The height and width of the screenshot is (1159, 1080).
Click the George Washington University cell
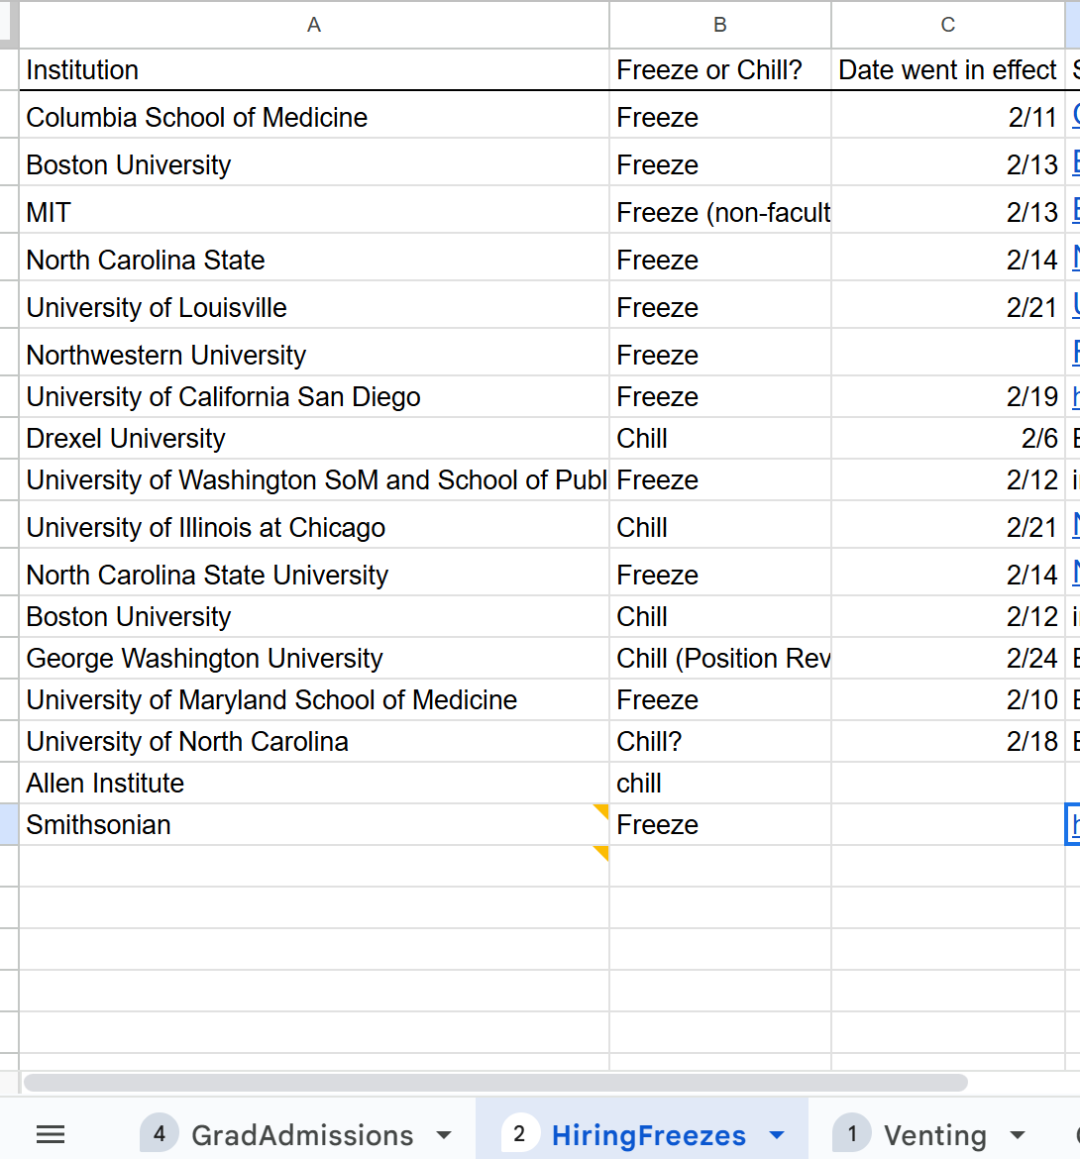coord(314,658)
